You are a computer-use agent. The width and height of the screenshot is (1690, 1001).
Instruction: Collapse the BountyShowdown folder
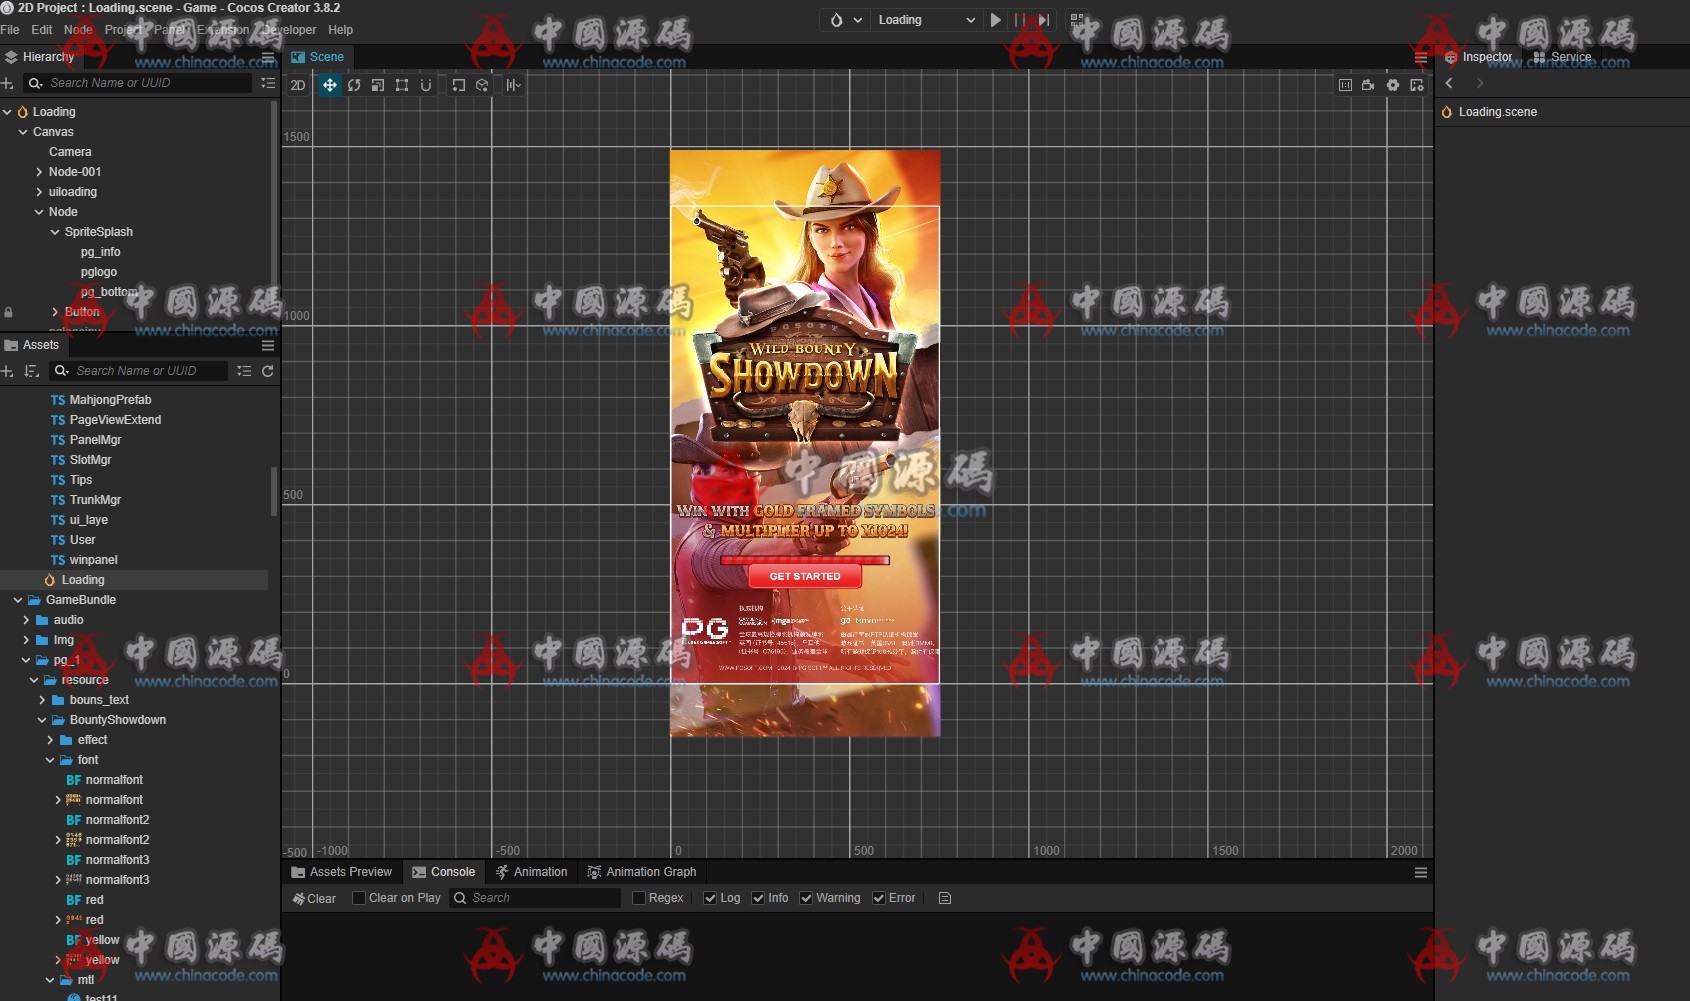coord(42,720)
